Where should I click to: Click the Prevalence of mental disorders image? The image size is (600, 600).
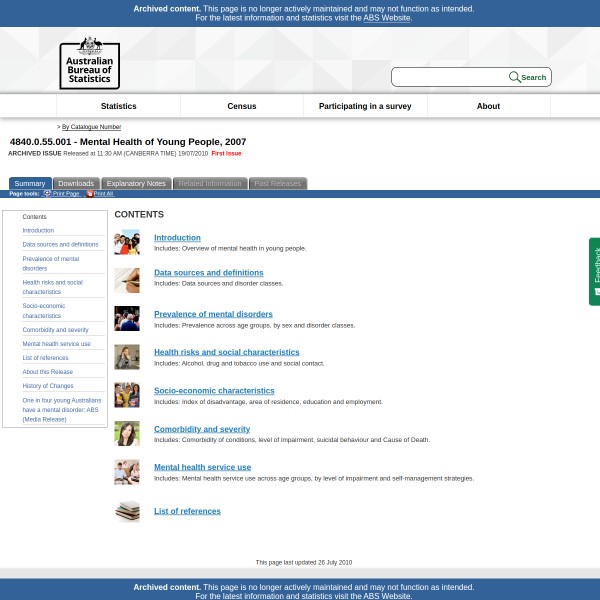(127, 318)
